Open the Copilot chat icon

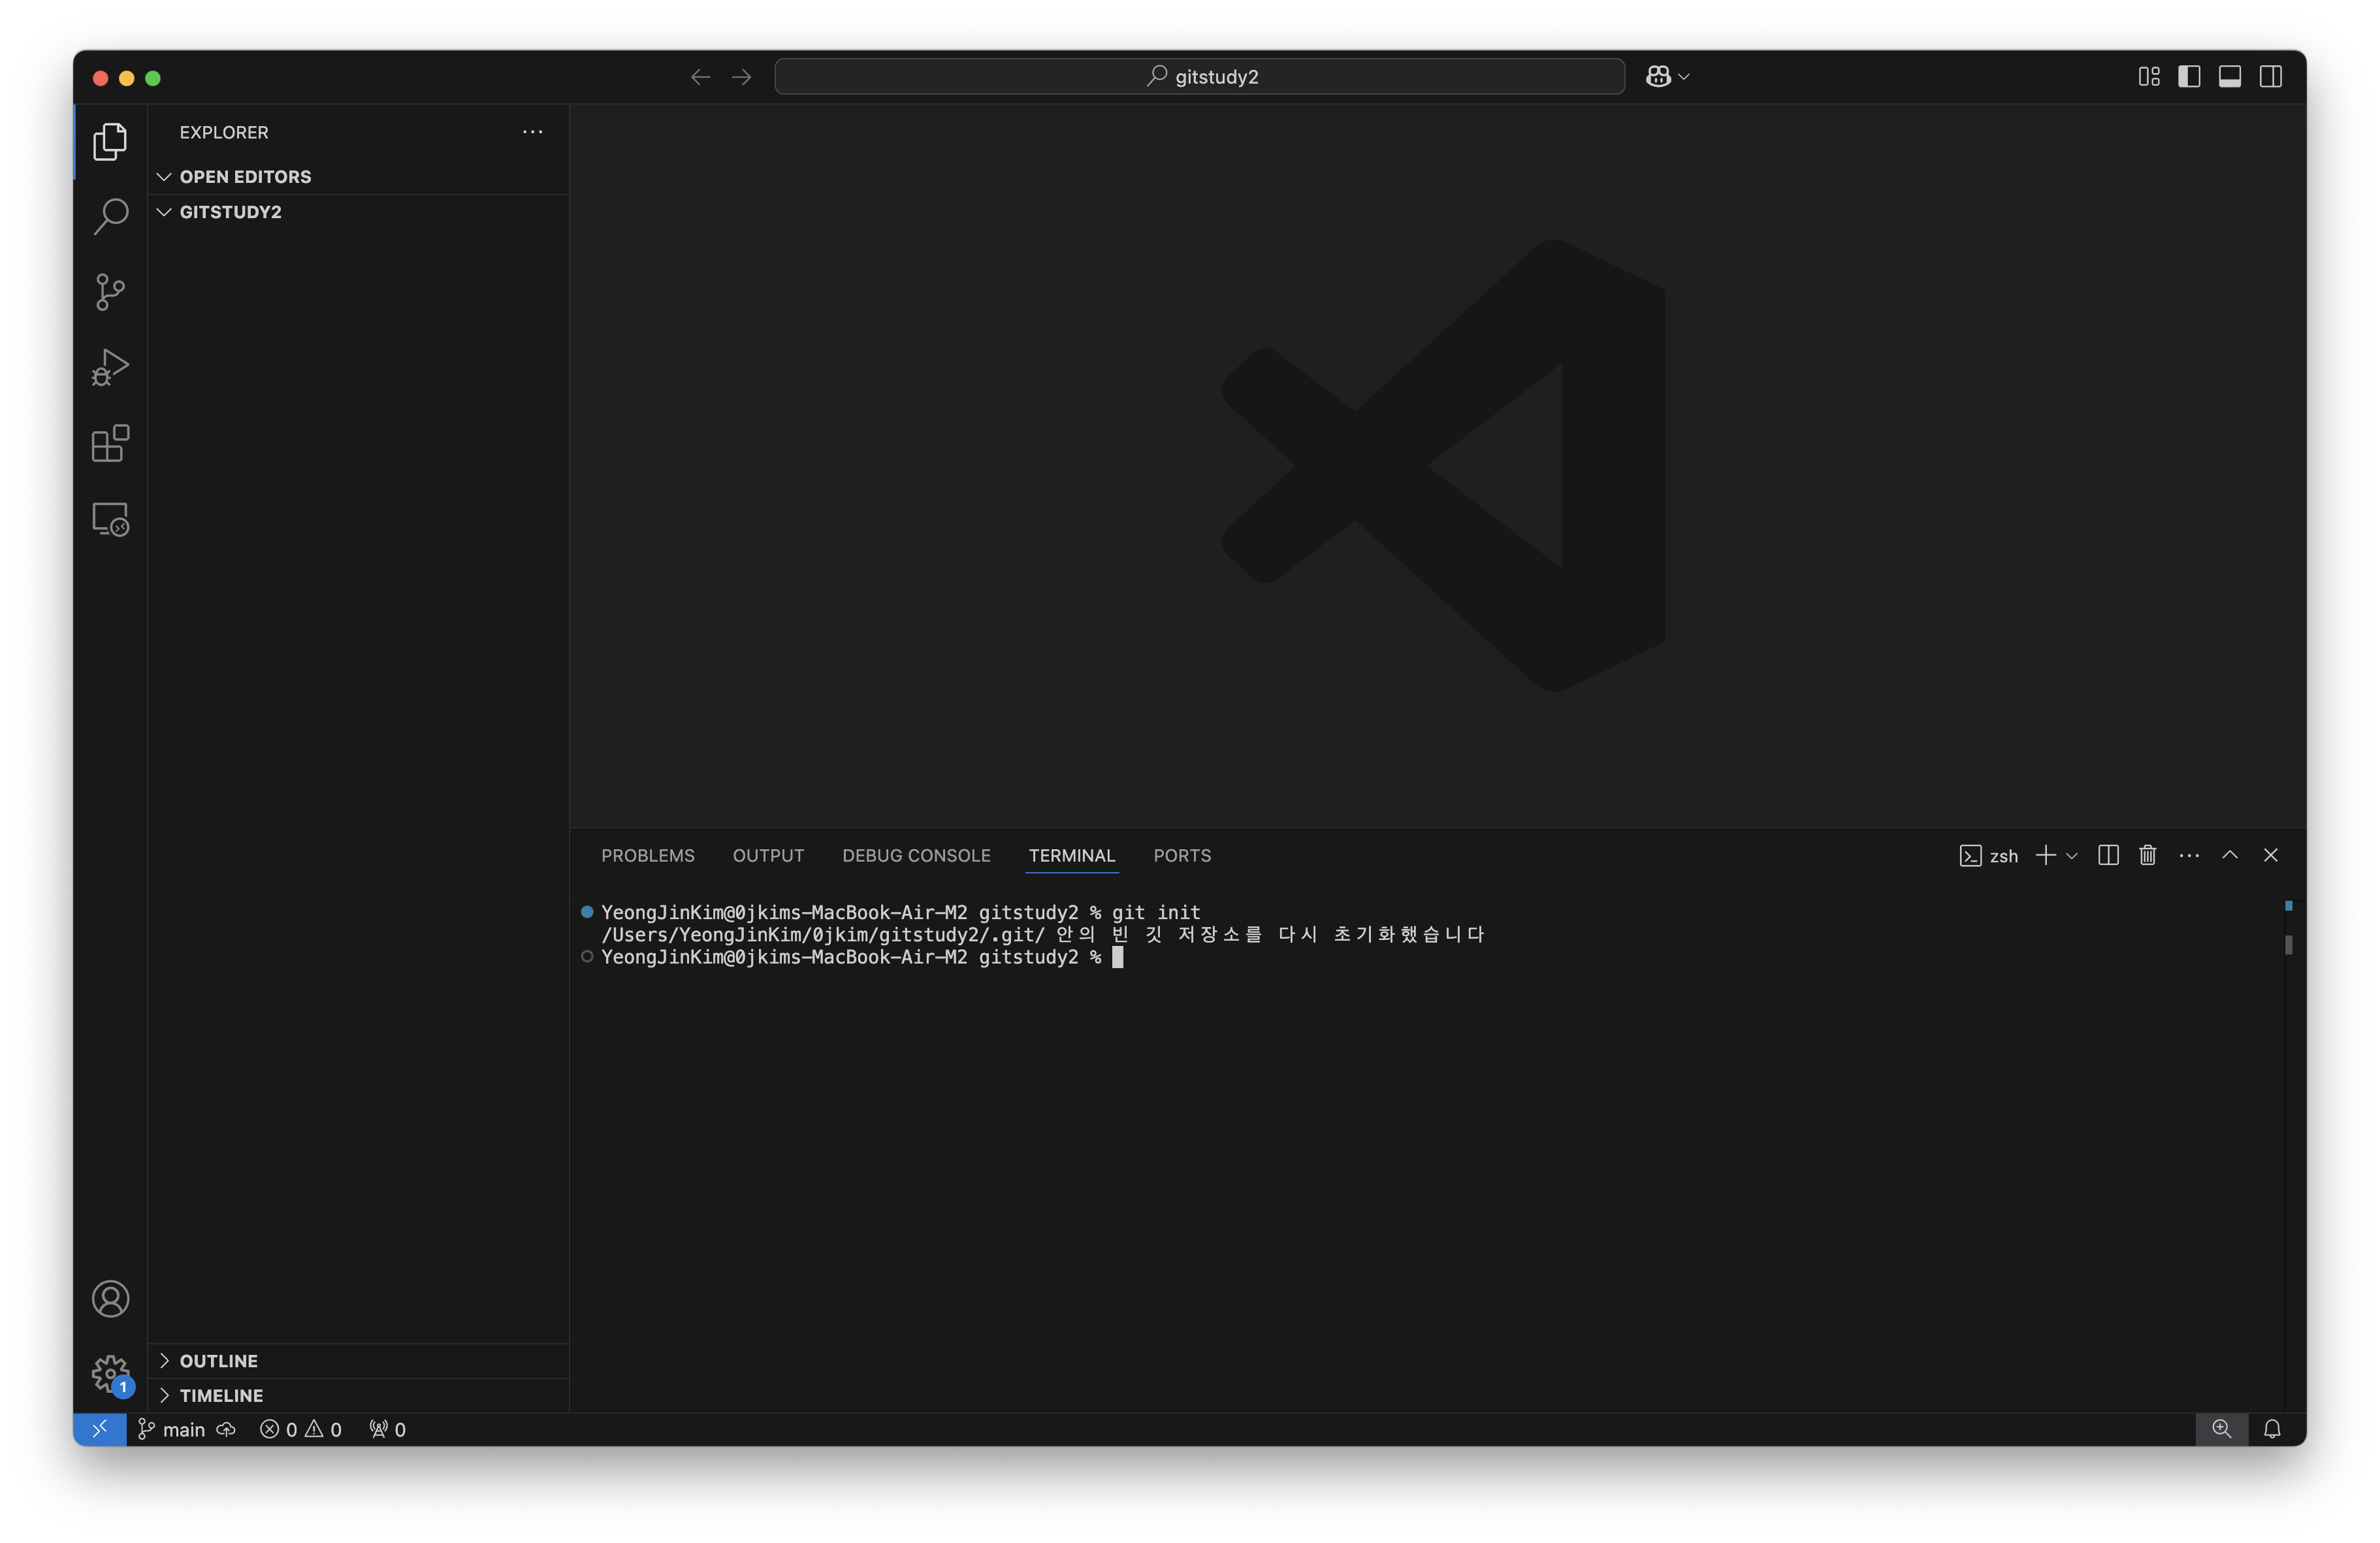coord(1657,77)
